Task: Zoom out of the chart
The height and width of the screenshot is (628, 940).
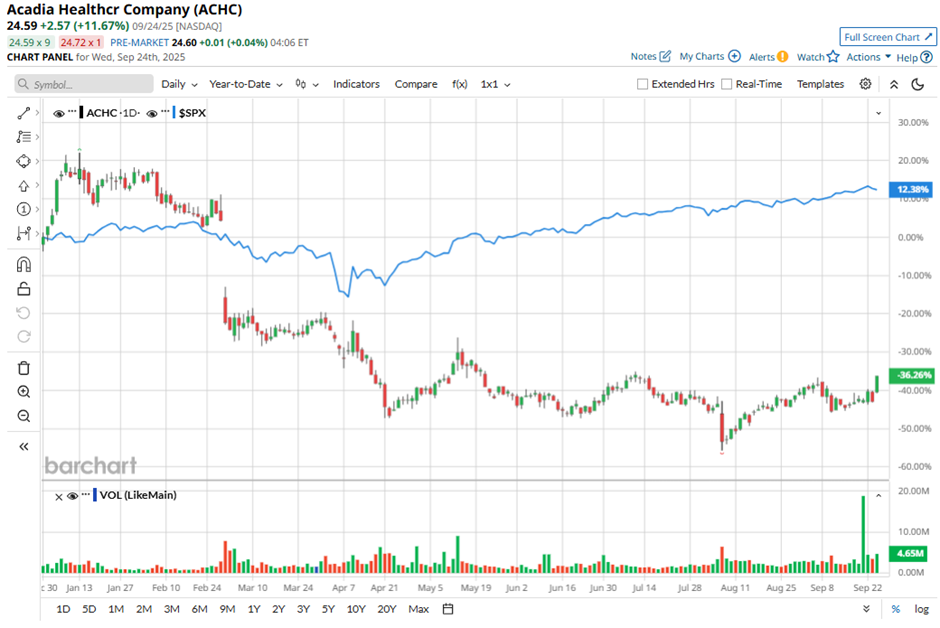Action: (x=23, y=416)
